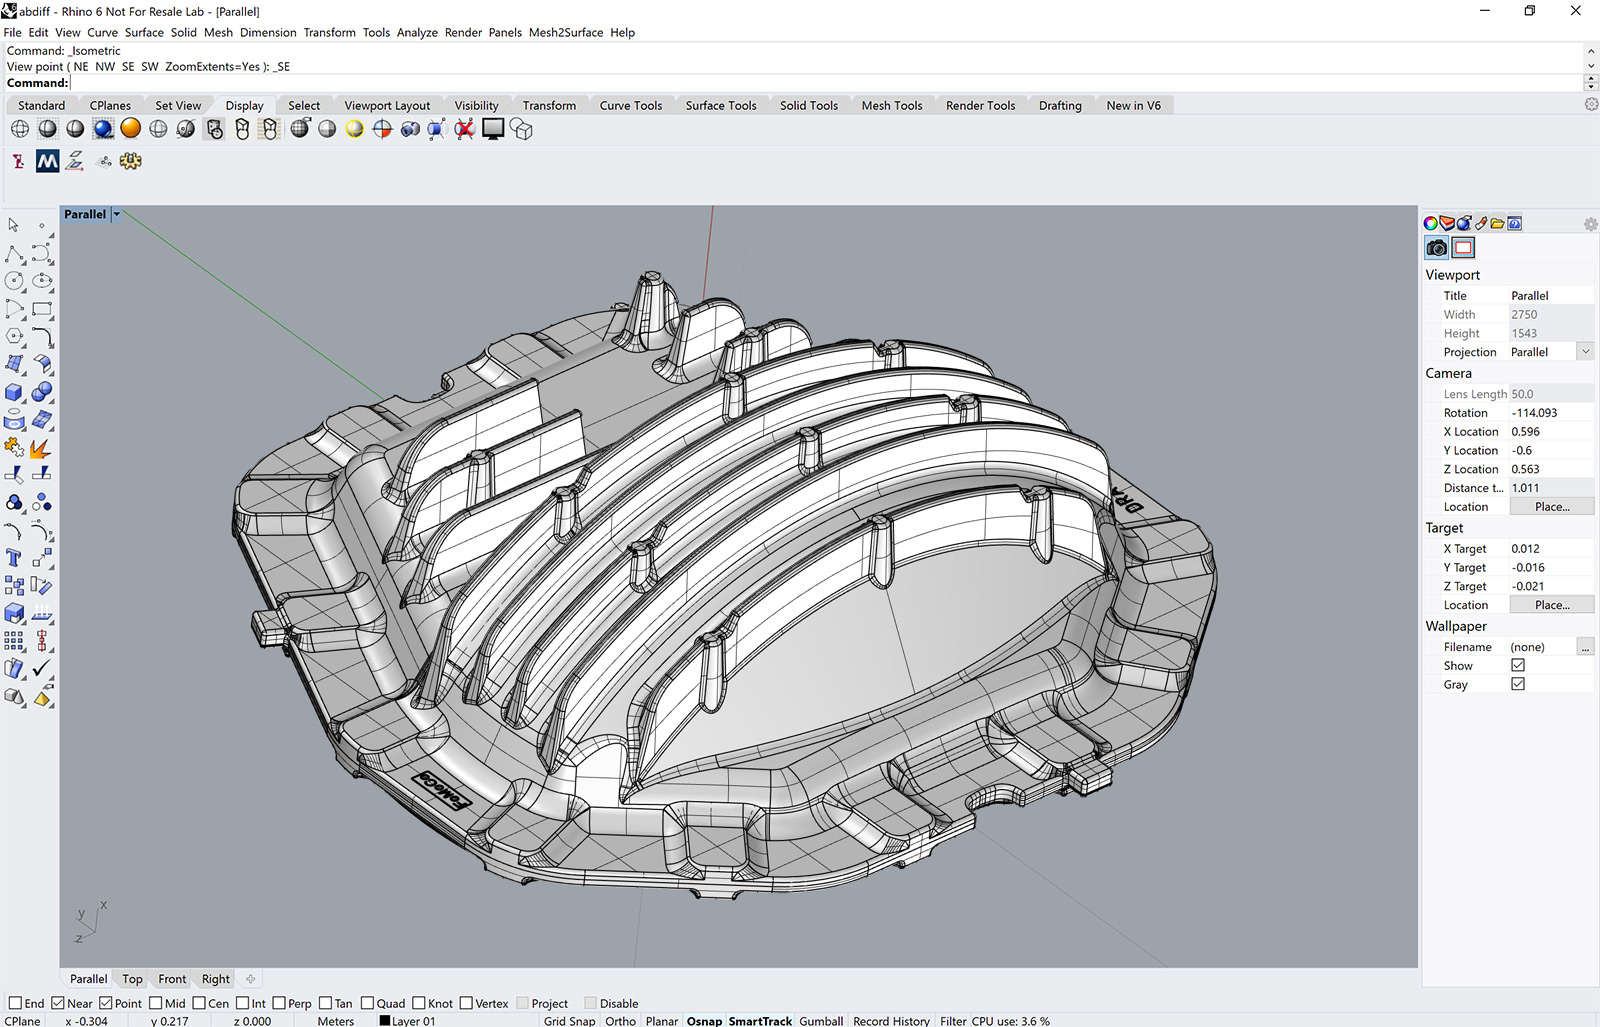Enable the End osnap checkbox
Screen dimensions: 1600x1027
[x=15, y=1003]
